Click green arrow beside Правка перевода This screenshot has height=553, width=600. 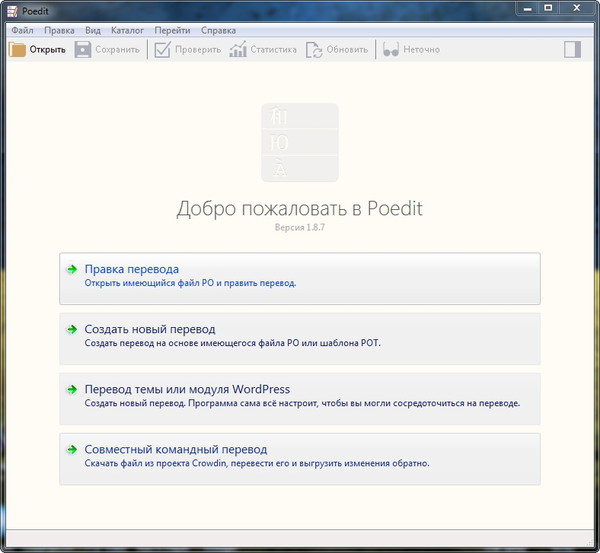72,269
